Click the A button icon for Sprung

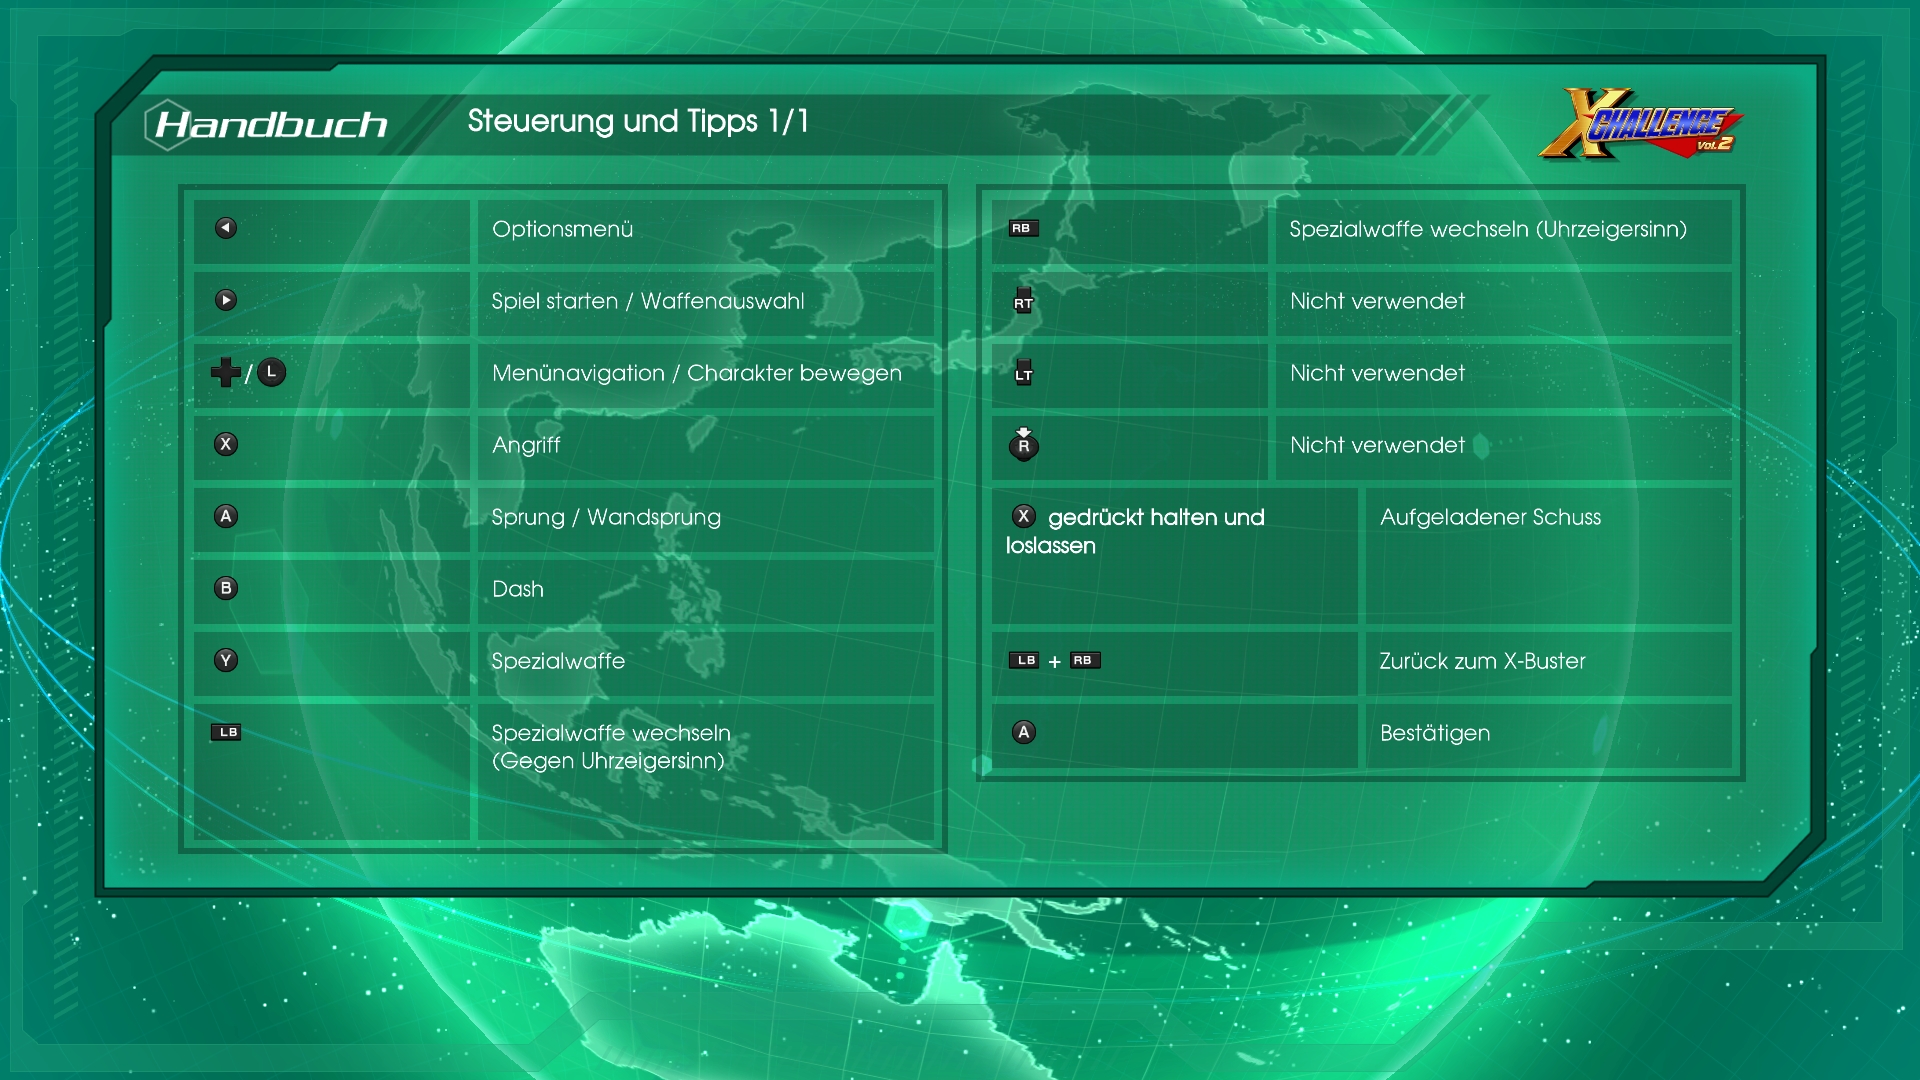226,516
